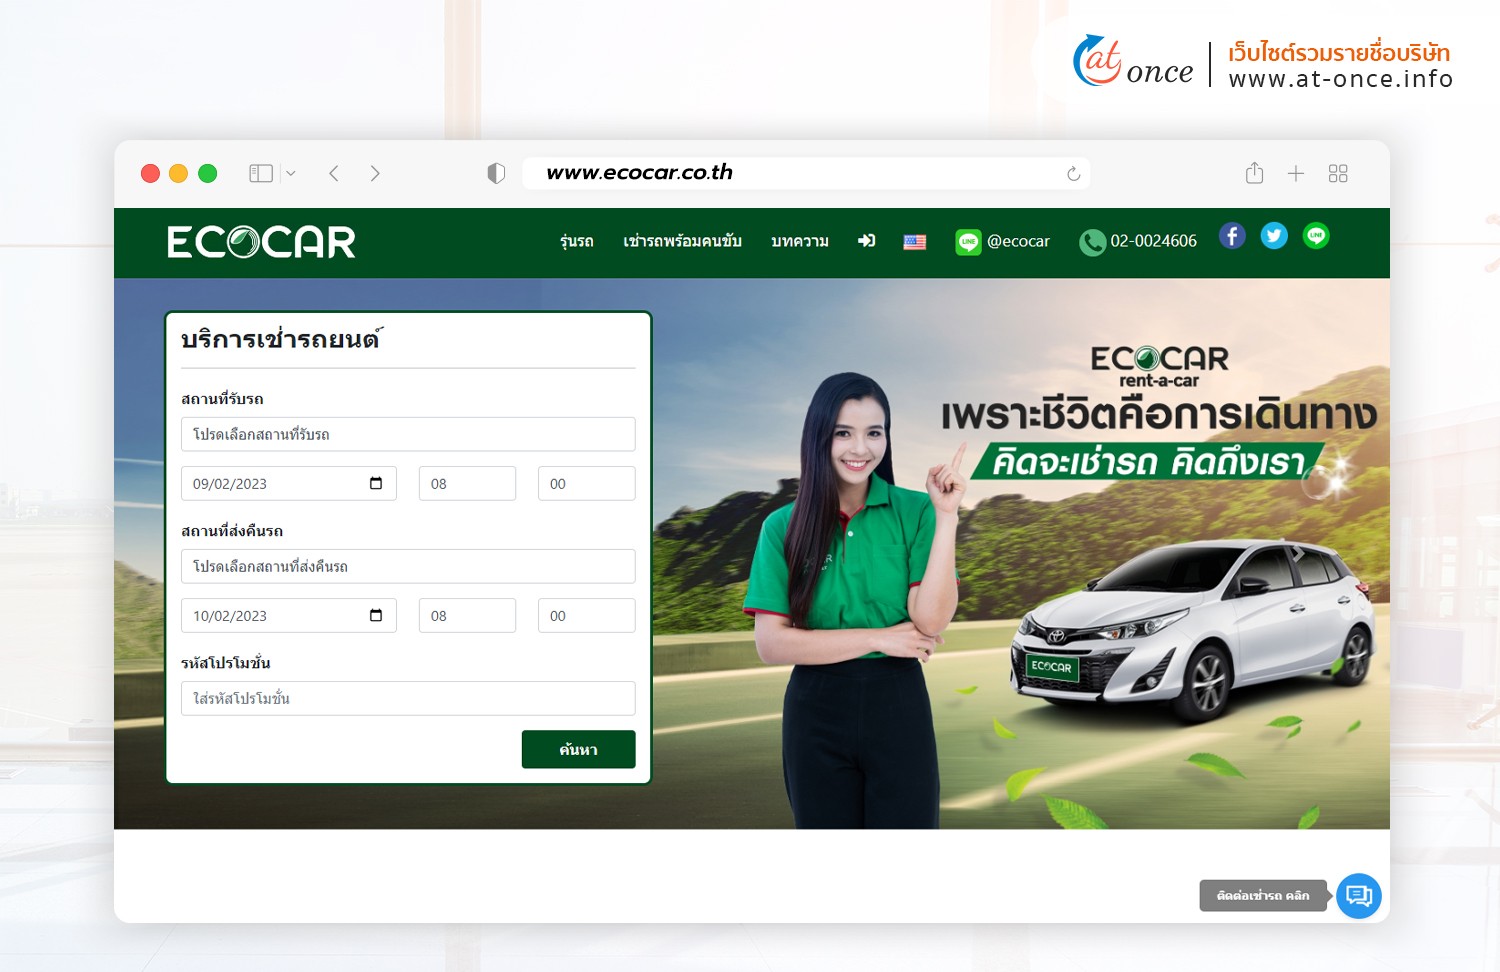Open the blue chat bubble icon
The width and height of the screenshot is (1500, 972).
(x=1359, y=895)
